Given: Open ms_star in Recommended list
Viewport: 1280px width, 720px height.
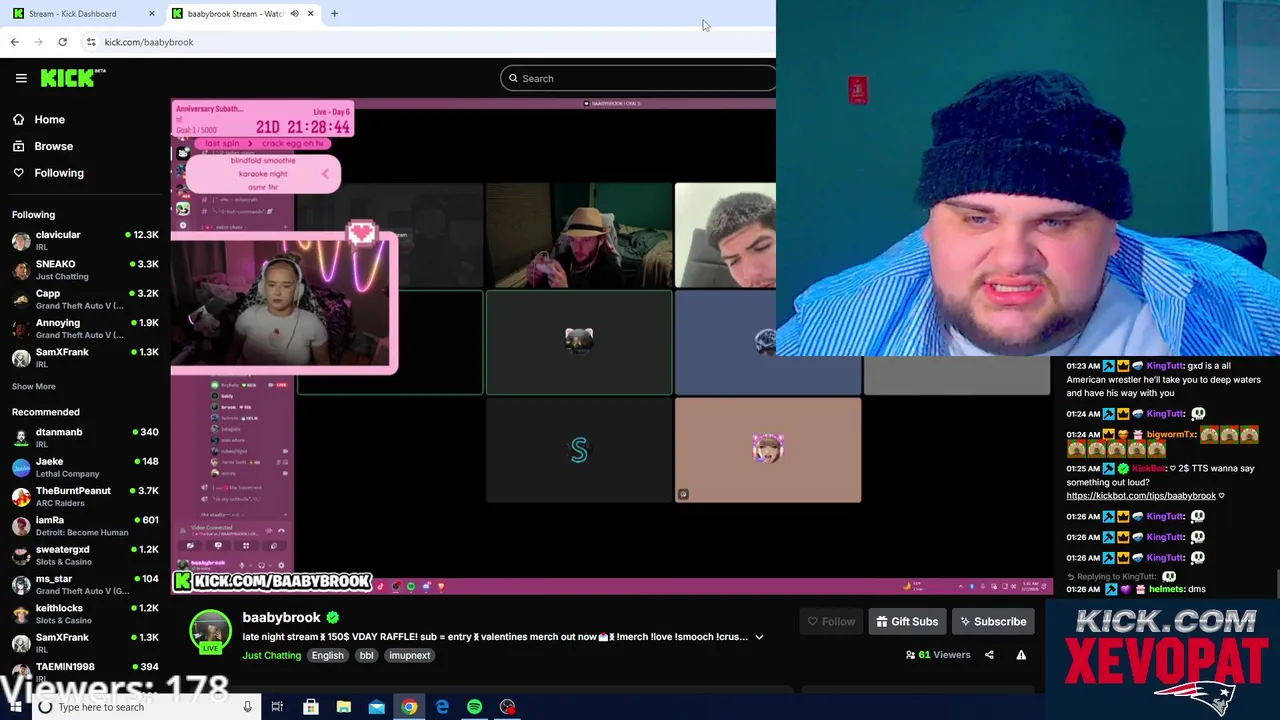Looking at the screenshot, I should click(85, 584).
